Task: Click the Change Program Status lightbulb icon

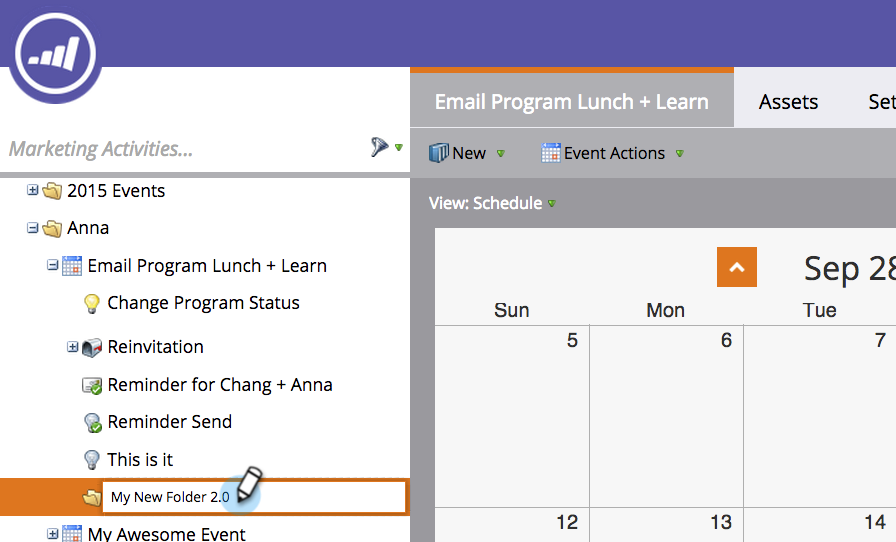Action: tap(91, 303)
